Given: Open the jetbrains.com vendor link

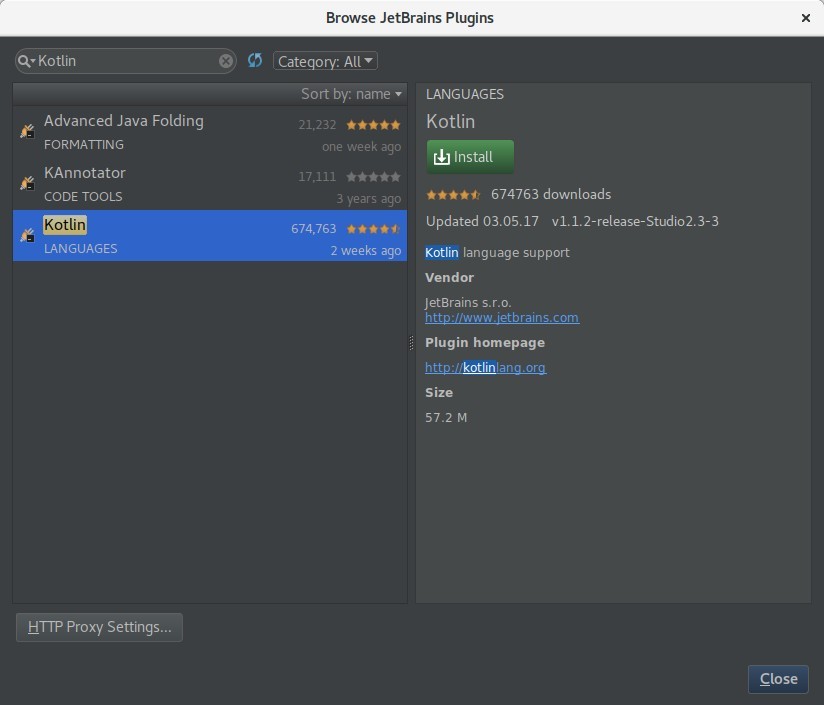Looking at the screenshot, I should pos(502,318).
